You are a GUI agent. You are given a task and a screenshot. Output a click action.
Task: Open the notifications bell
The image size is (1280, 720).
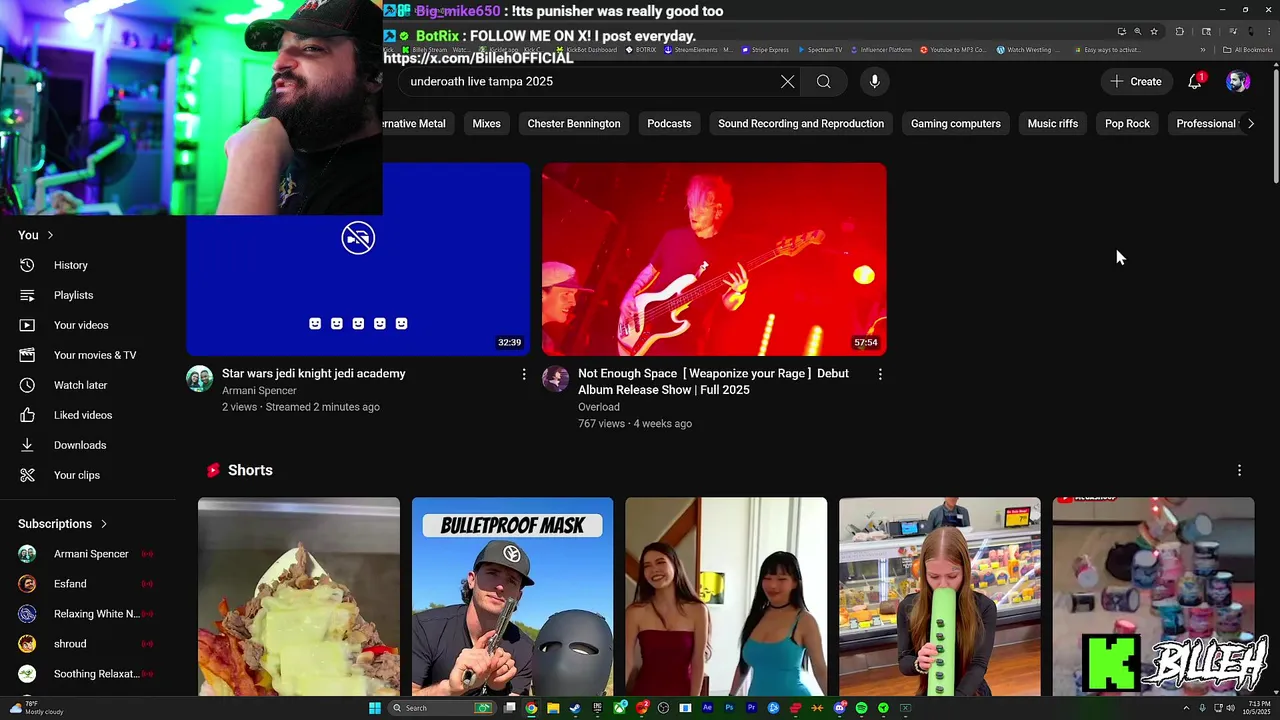[1195, 82]
